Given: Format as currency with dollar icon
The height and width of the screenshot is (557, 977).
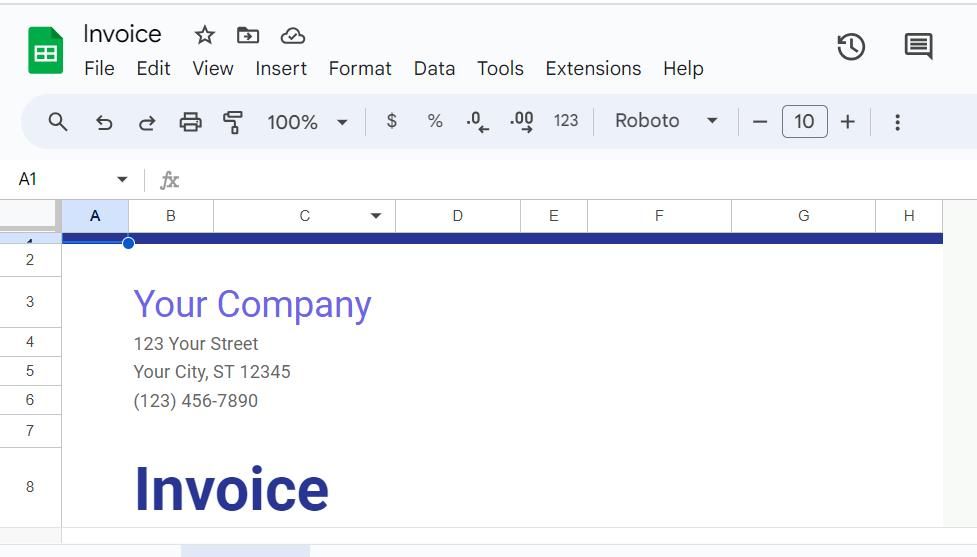Looking at the screenshot, I should [391, 121].
